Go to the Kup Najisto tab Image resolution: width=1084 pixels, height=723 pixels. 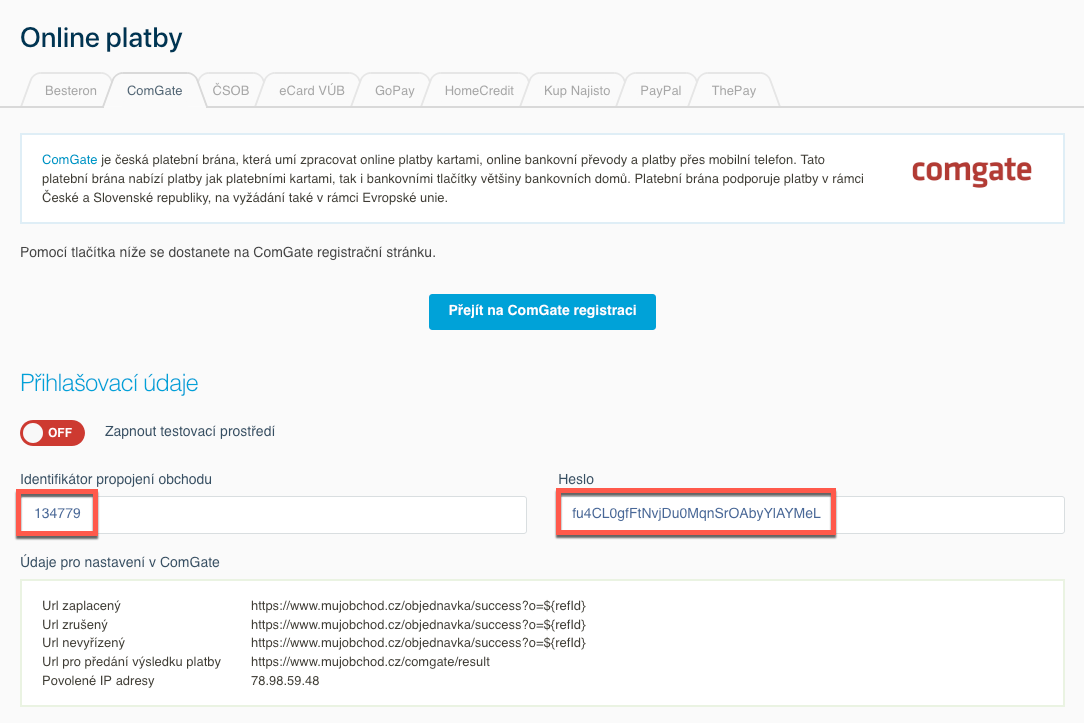pyautogui.click(x=576, y=90)
